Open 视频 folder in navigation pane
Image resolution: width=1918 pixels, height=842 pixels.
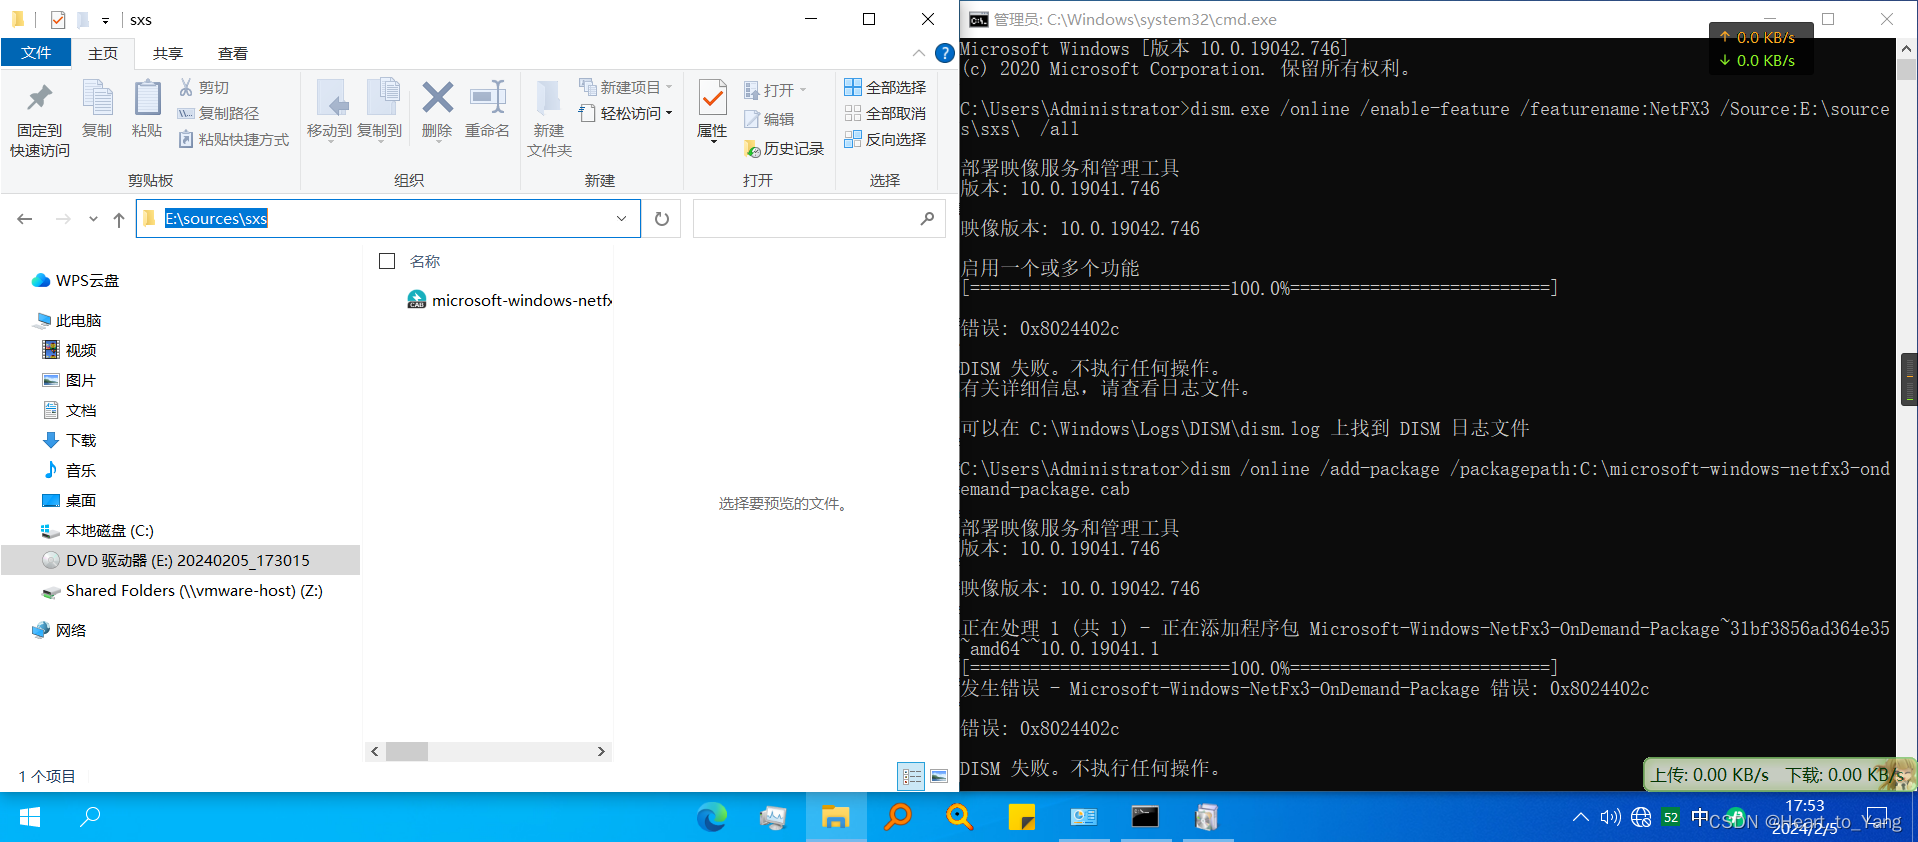70,351
